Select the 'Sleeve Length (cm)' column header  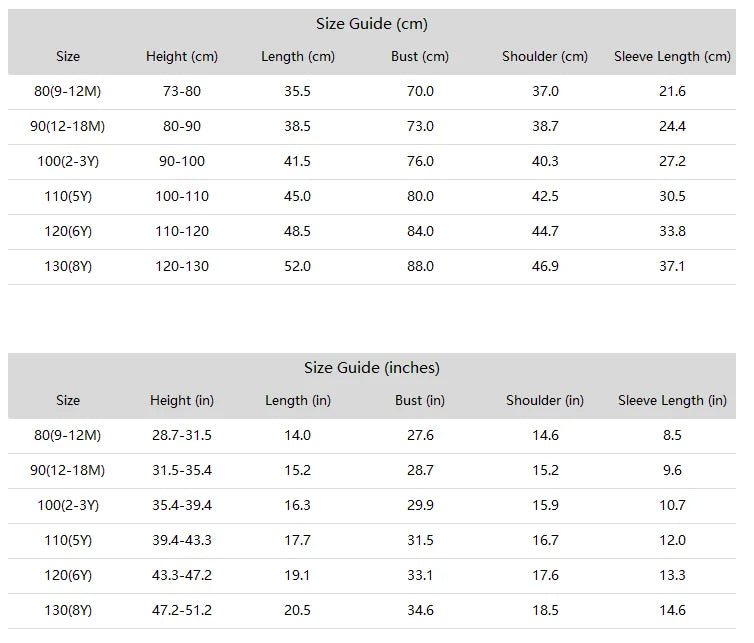click(672, 56)
